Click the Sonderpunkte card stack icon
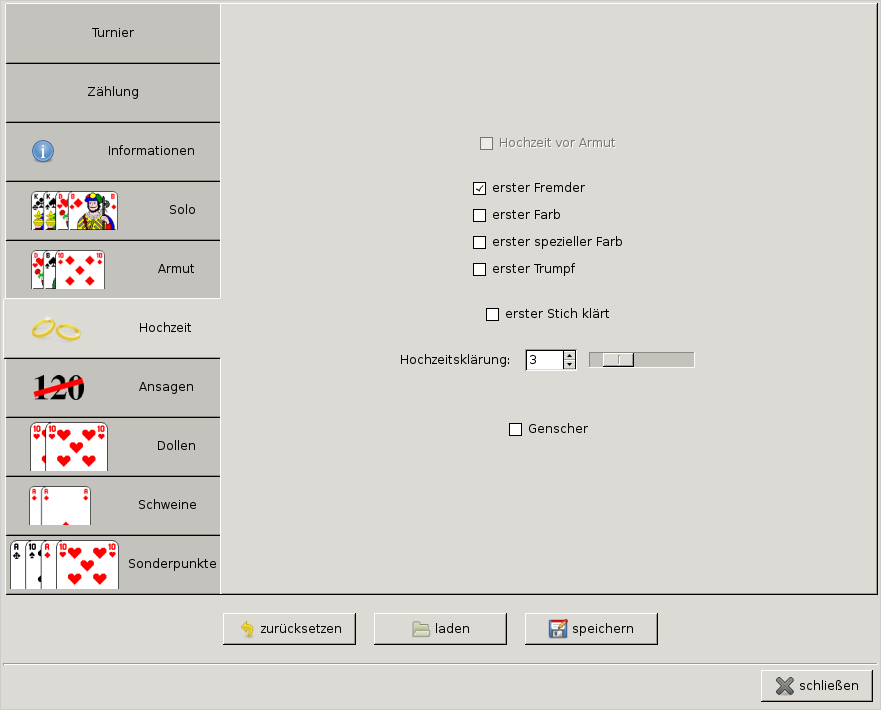Screen dimensions: 881x710 63,564
